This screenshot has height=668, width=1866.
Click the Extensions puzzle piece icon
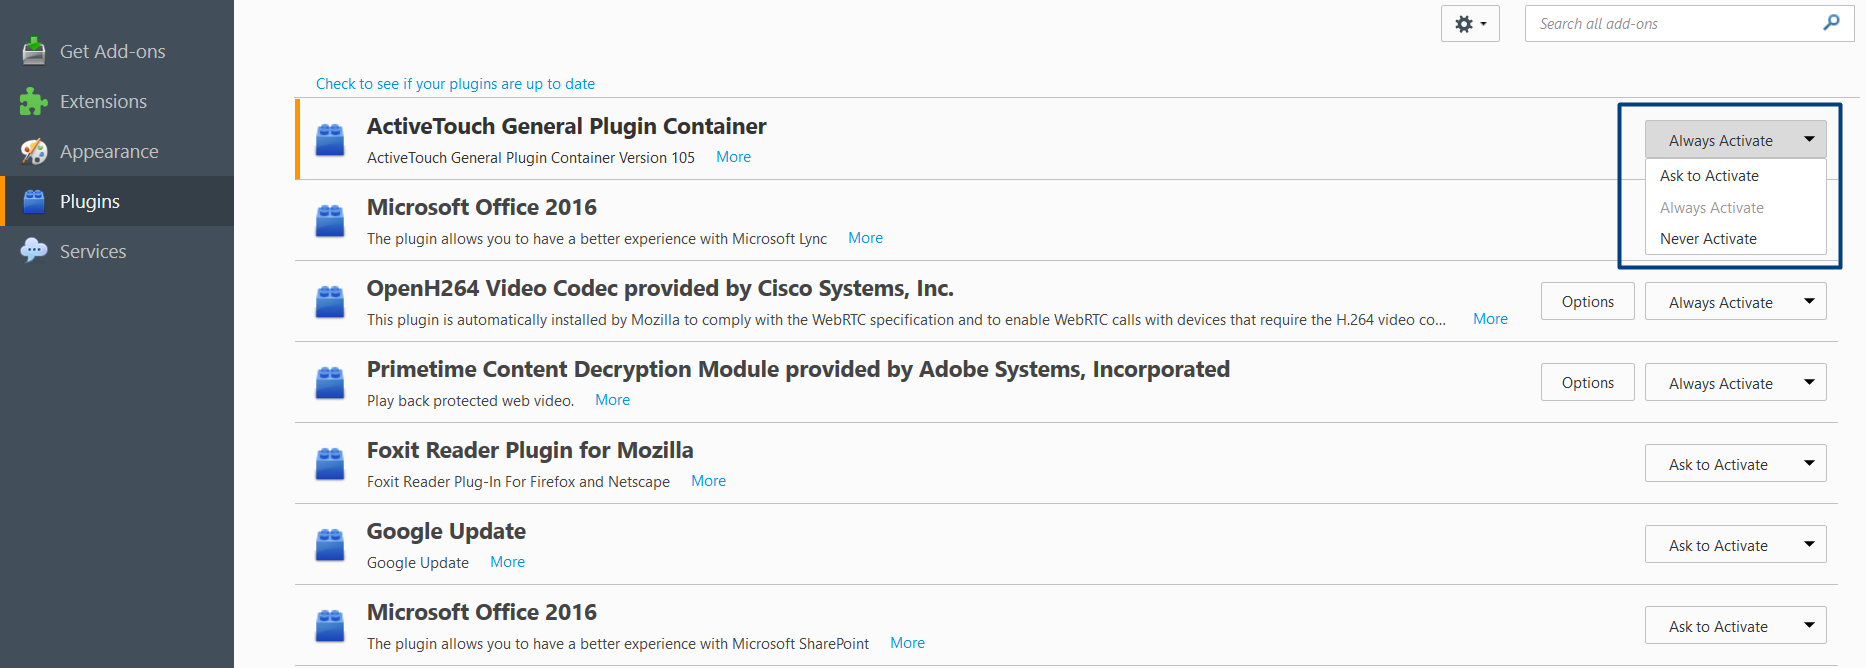(34, 101)
